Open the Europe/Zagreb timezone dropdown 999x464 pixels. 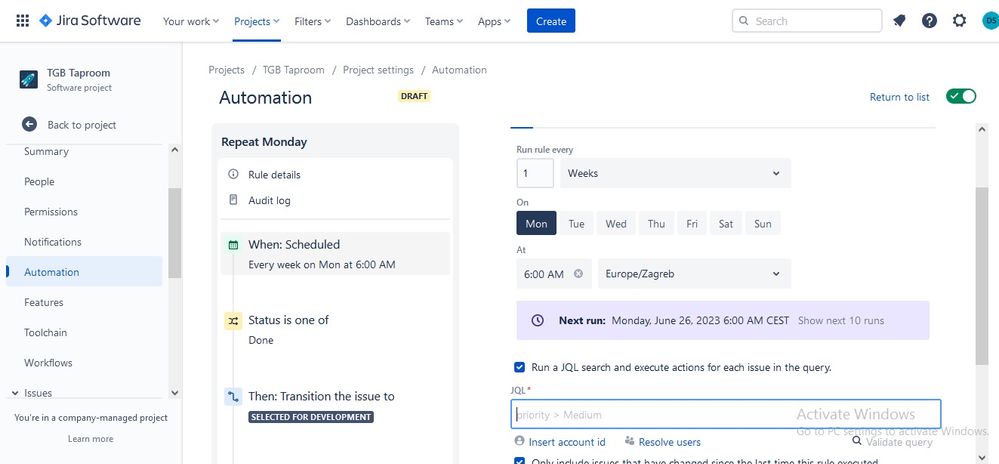pyautogui.click(x=694, y=273)
